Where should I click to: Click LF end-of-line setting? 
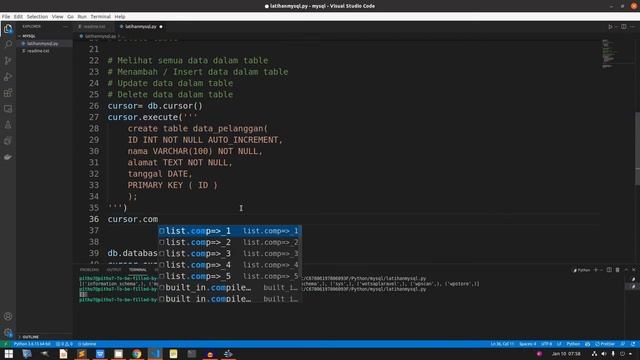coord(559,344)
